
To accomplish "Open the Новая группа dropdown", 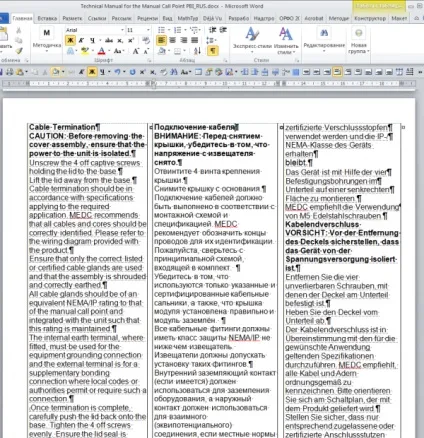I will tap(359, 41).
